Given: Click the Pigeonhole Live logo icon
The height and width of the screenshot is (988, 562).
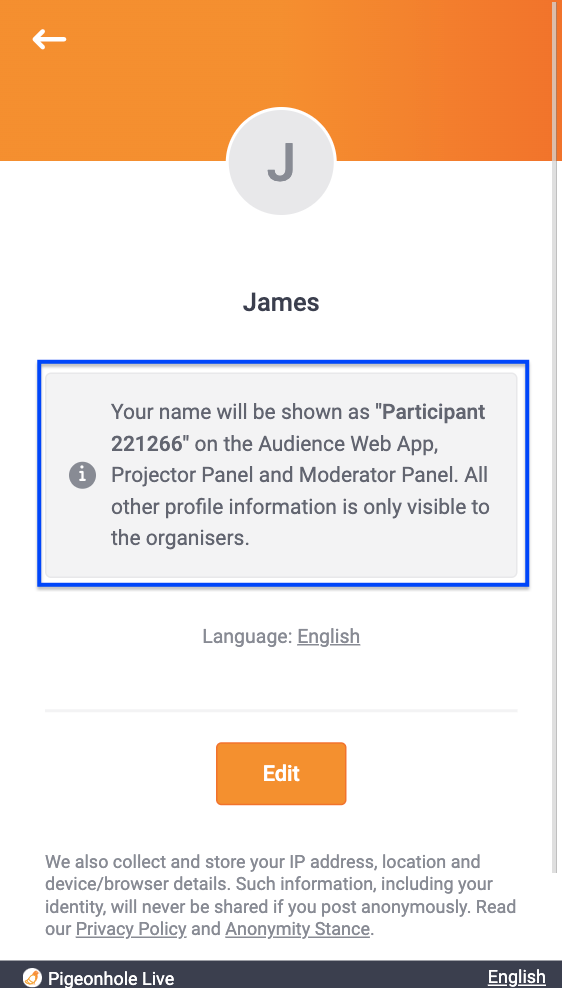Looking at the screenshot, I should tap(32, 977).
